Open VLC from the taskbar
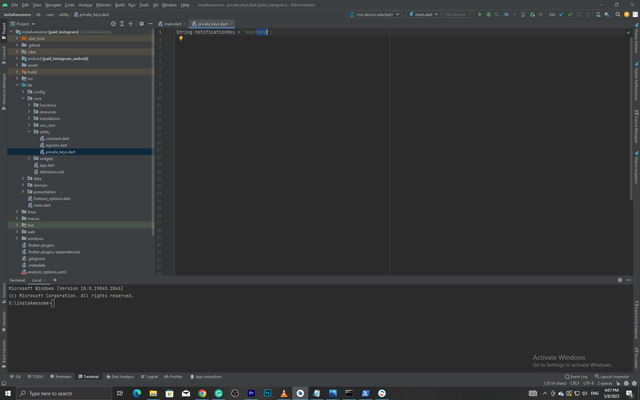This screenshot has width=640, height=400. (284, 393)
